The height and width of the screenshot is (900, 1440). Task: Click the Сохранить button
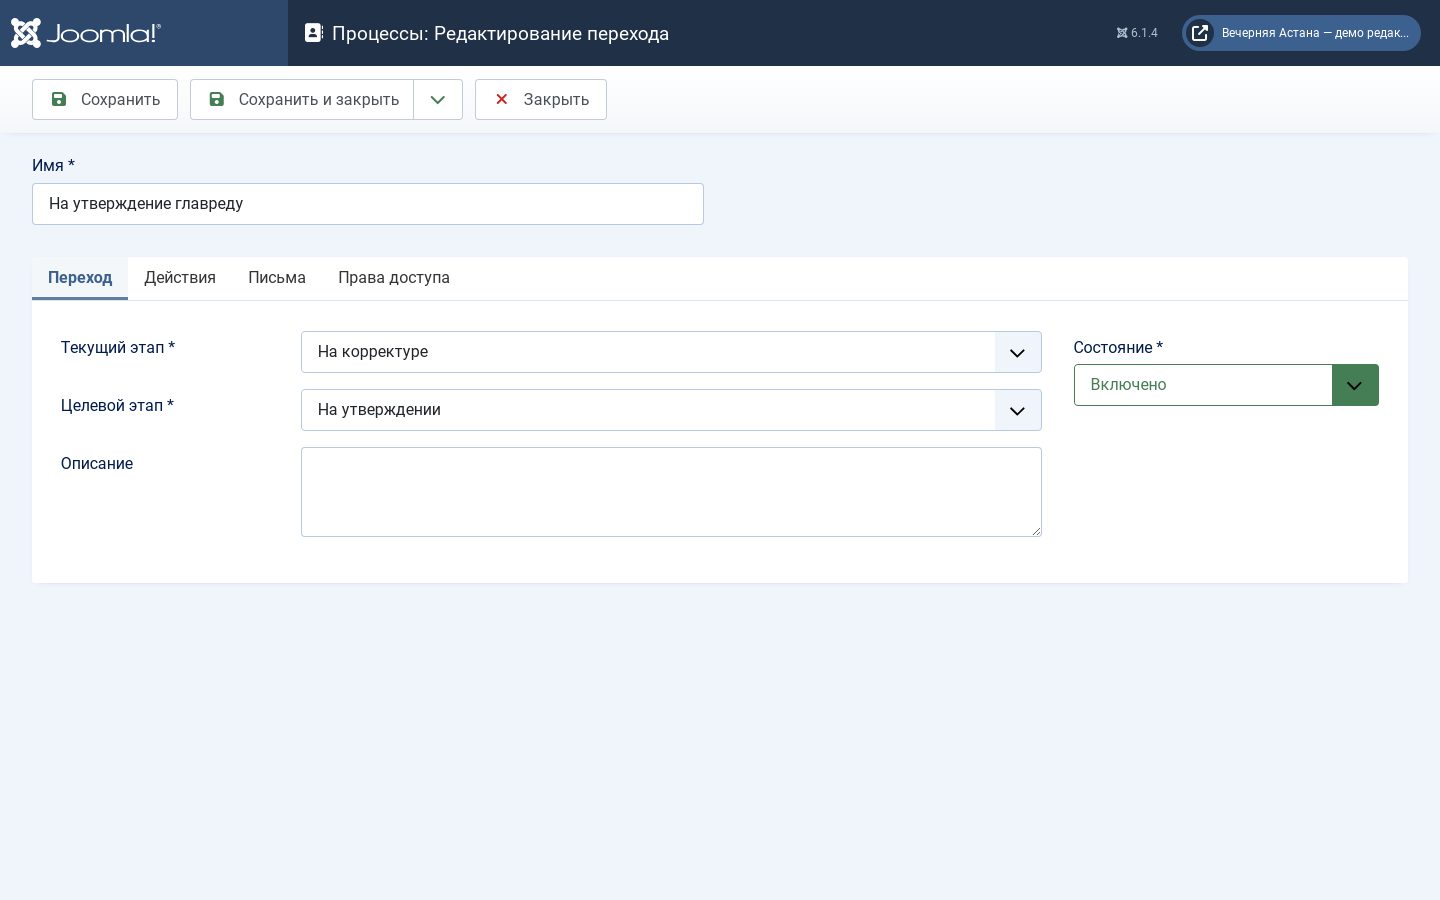(105, 100)
